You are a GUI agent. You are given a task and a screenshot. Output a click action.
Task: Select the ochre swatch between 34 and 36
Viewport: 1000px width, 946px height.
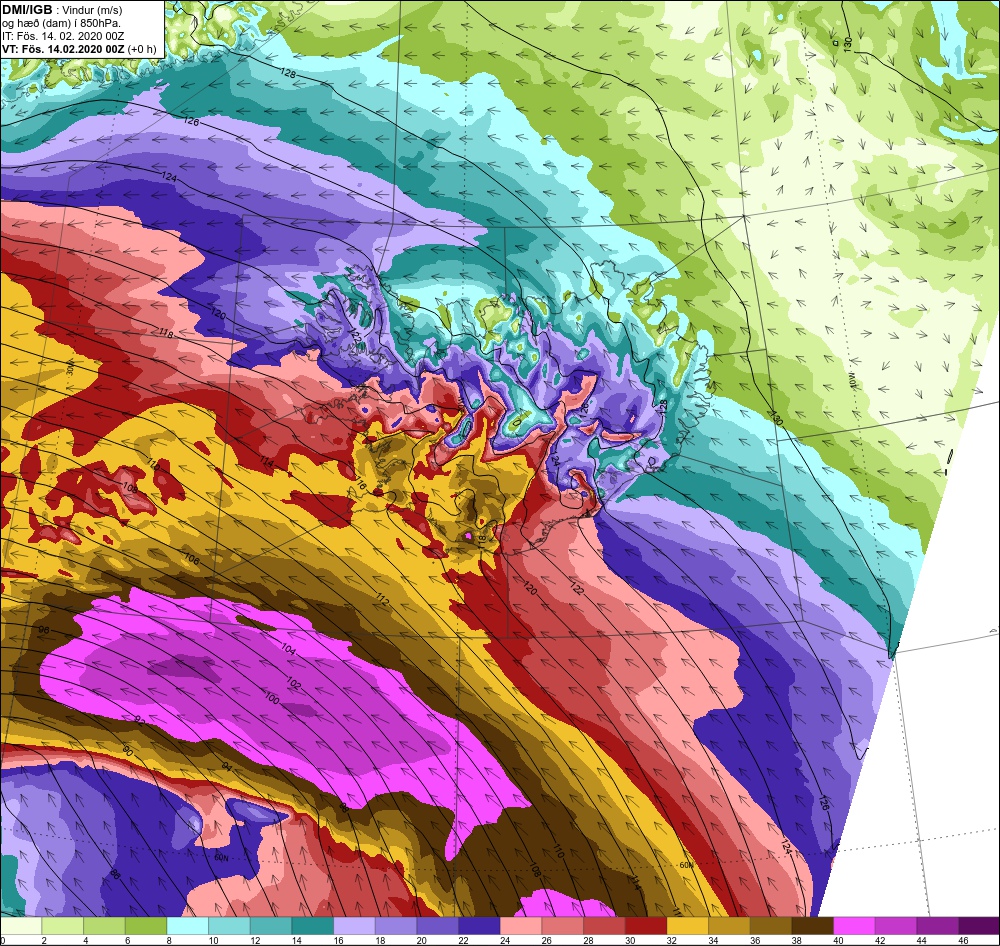[x=729, y=926]
